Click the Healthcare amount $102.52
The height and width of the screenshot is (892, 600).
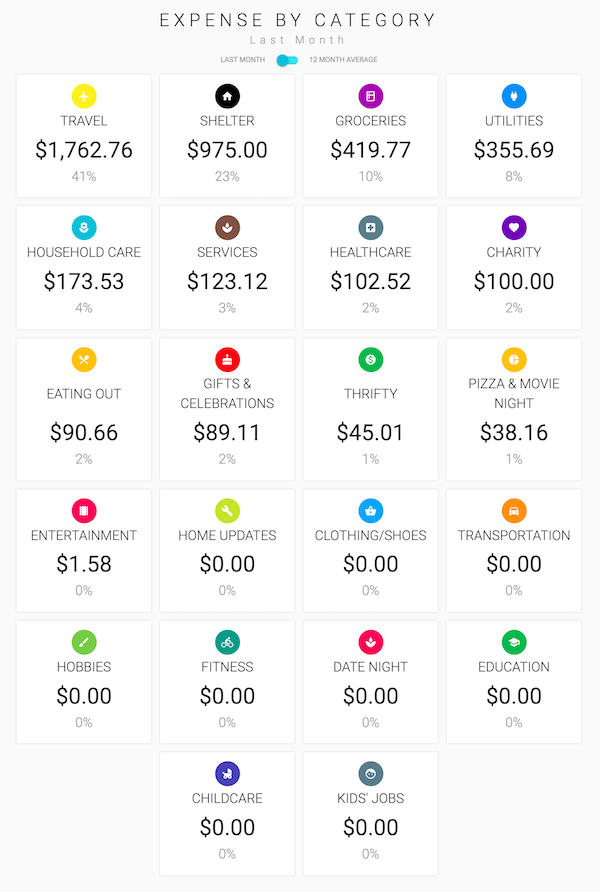coord(371,281)
